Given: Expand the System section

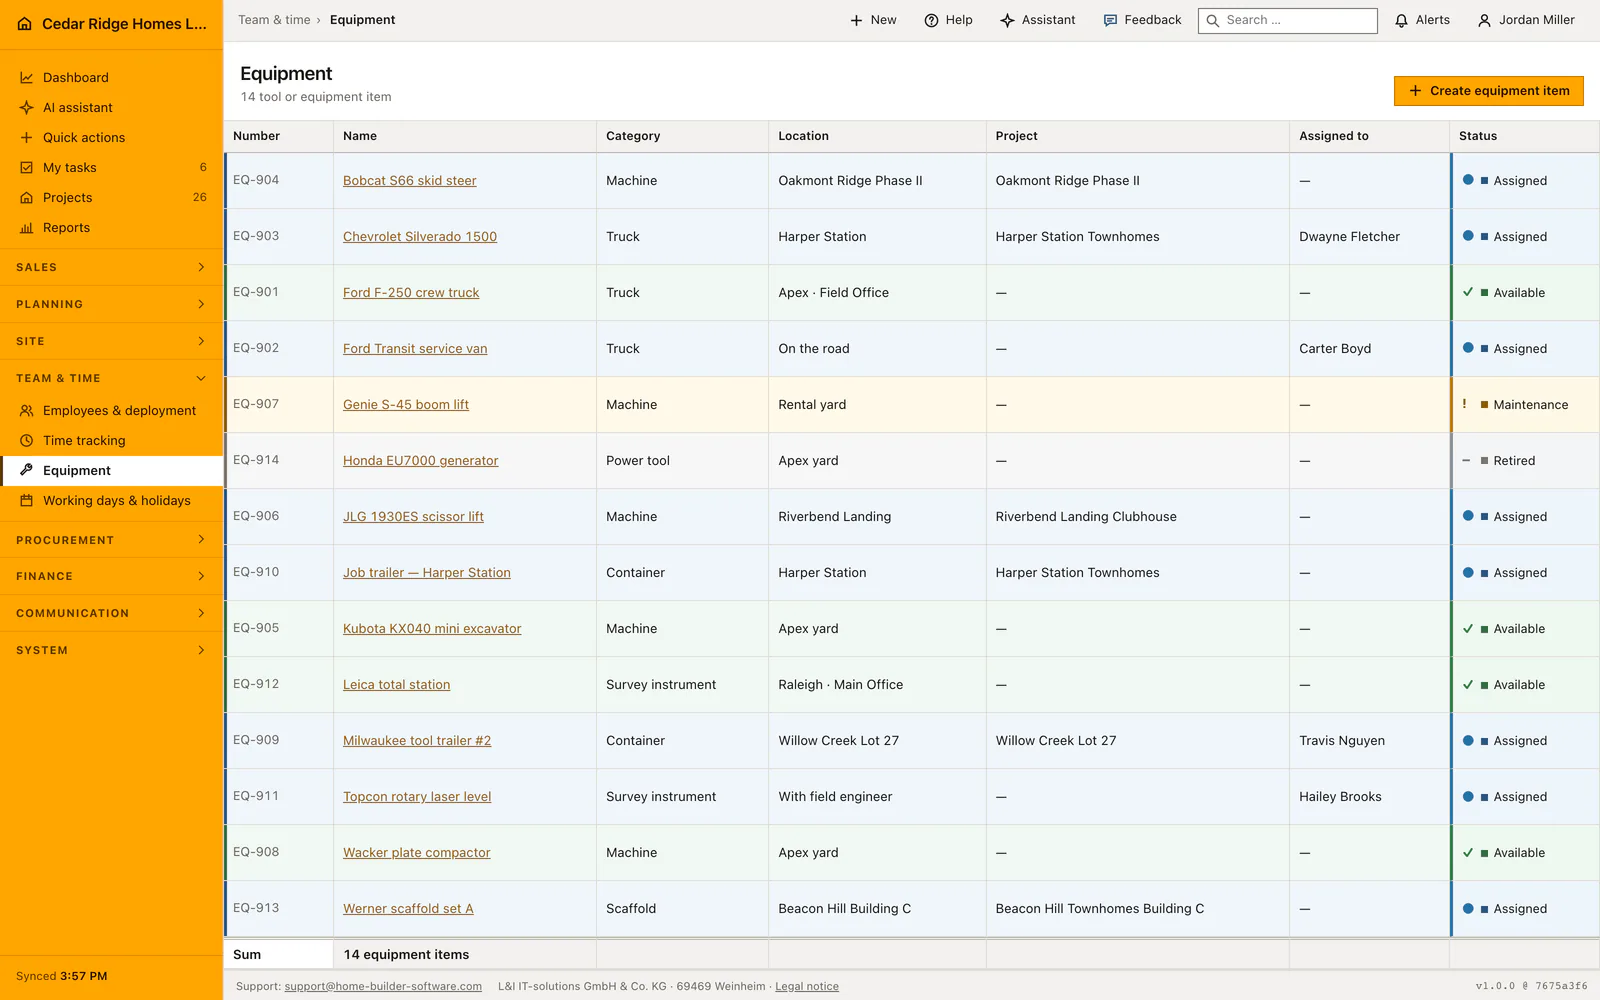Looking at the screenshot, I should (x=111, y=650).
